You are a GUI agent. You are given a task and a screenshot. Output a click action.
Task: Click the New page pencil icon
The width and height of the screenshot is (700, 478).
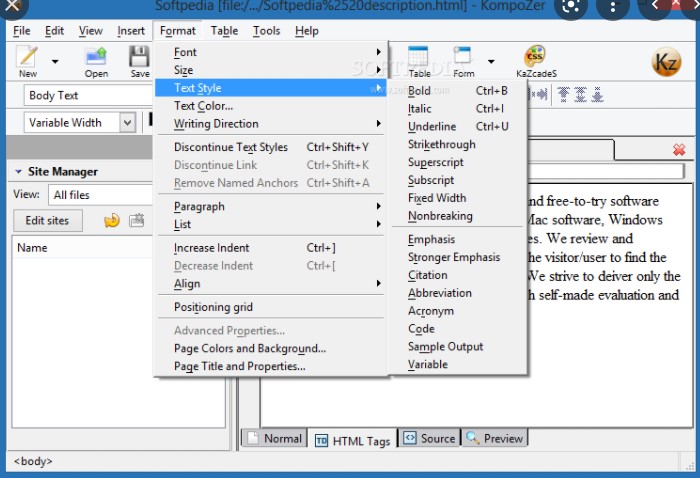27,57
